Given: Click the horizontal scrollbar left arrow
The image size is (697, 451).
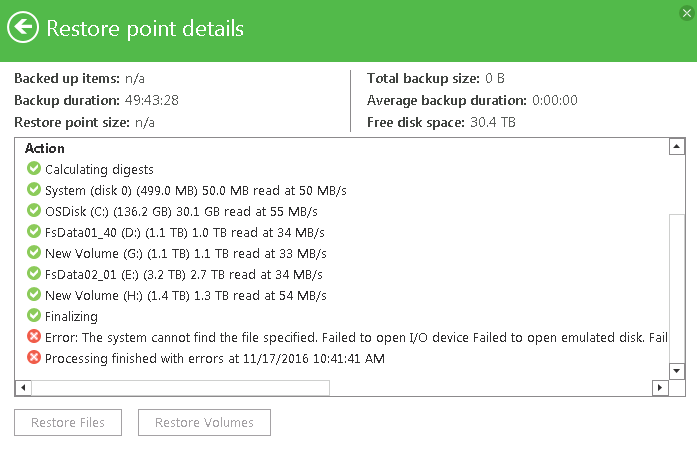Looking at the screenshot, I should point(23,387).
